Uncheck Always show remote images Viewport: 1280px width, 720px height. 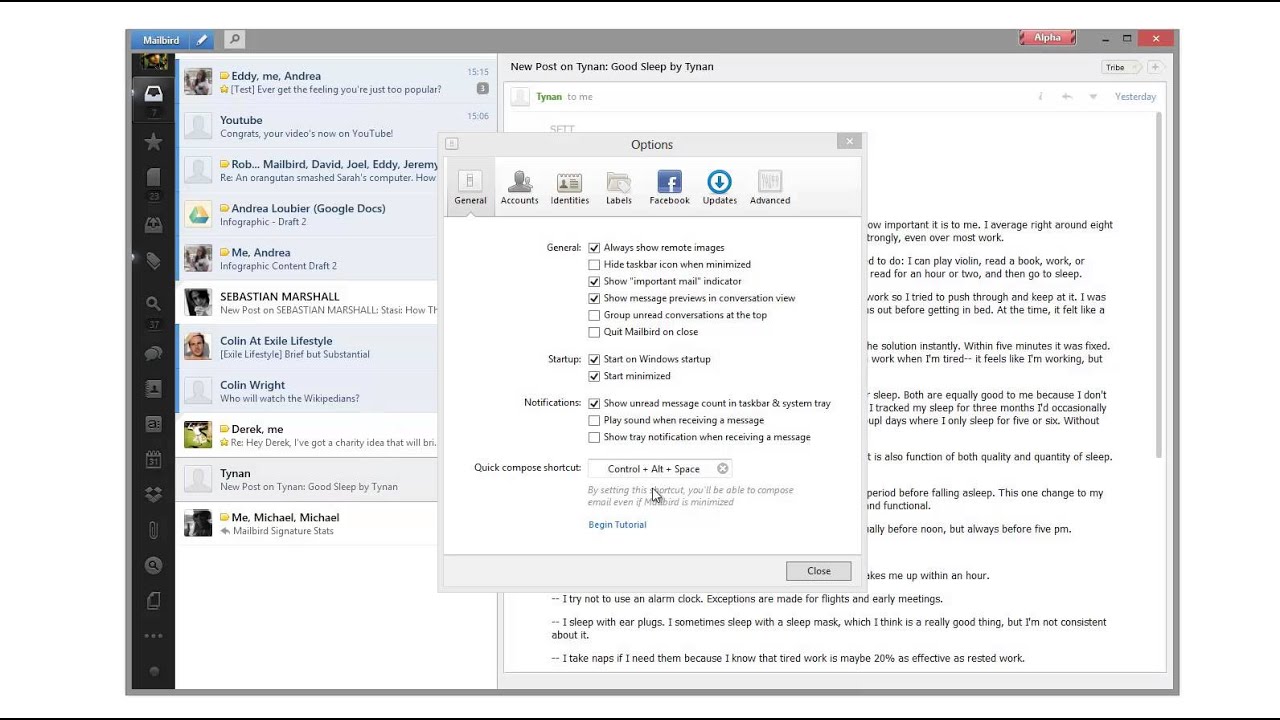tap(594, 248)
